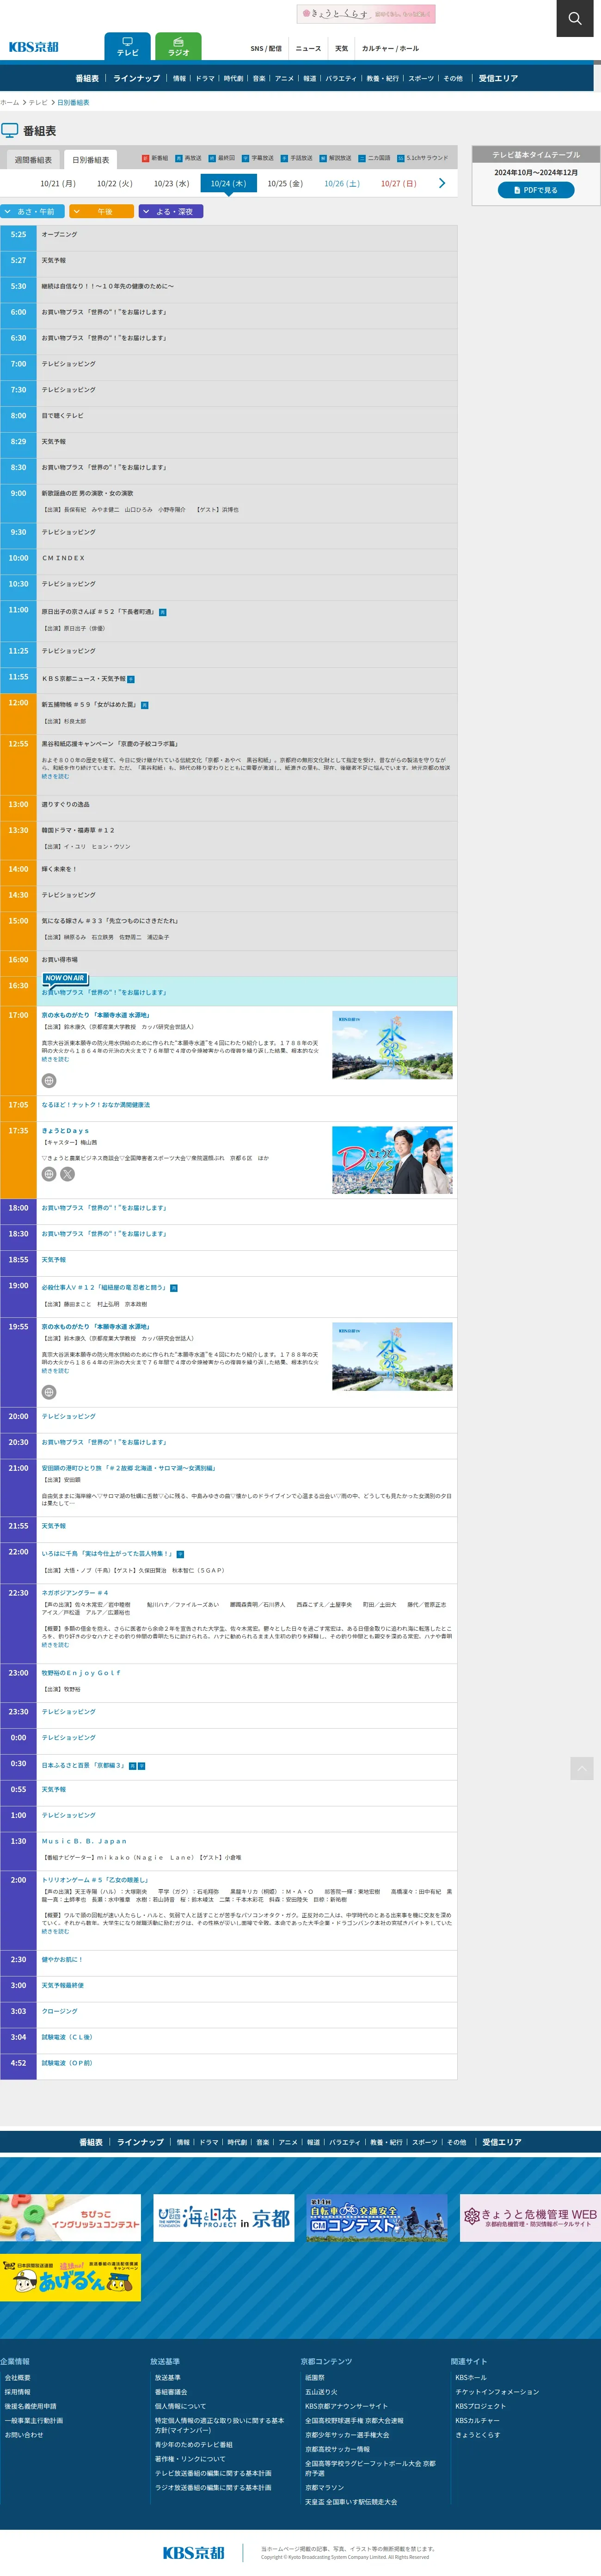Open Music B.B. Japan program link
This screenshot has width=601, height=2576.
click(84, 1840)
